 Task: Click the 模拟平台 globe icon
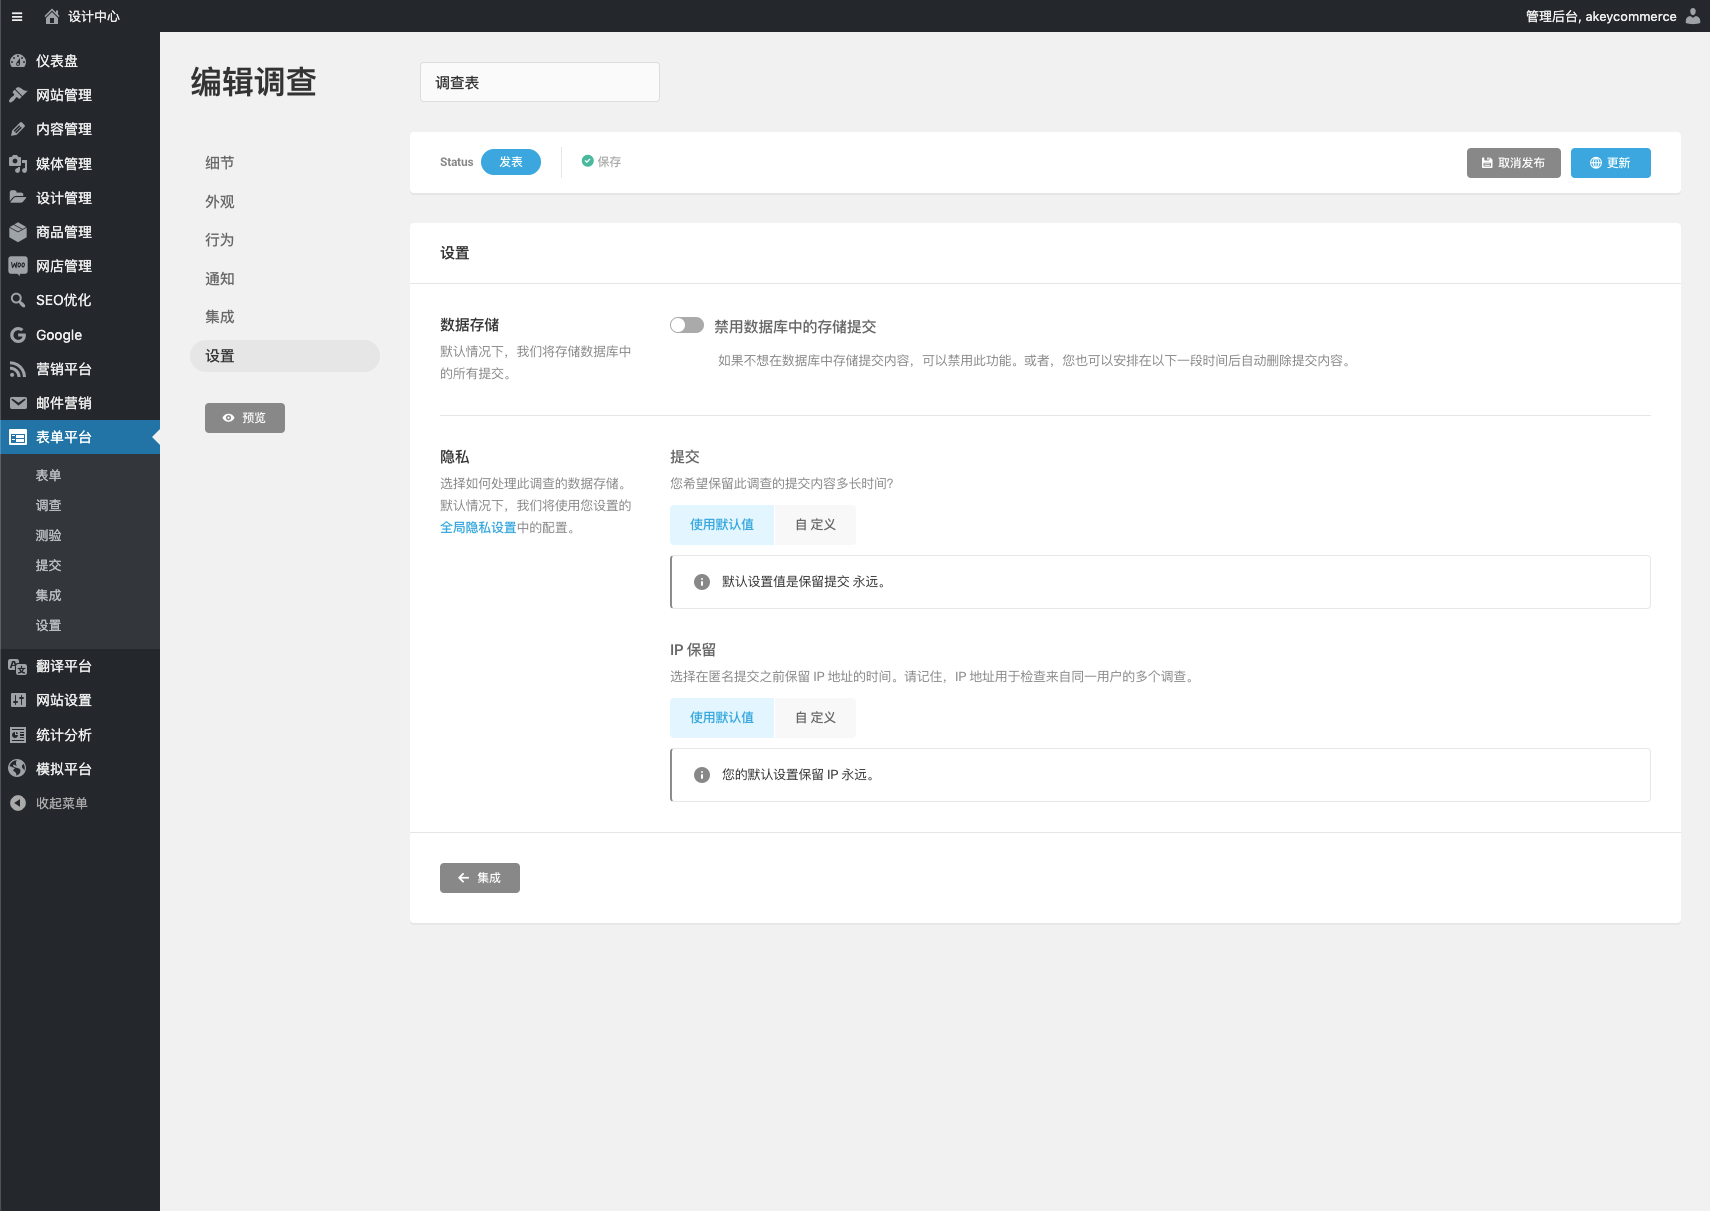(18, 769)
